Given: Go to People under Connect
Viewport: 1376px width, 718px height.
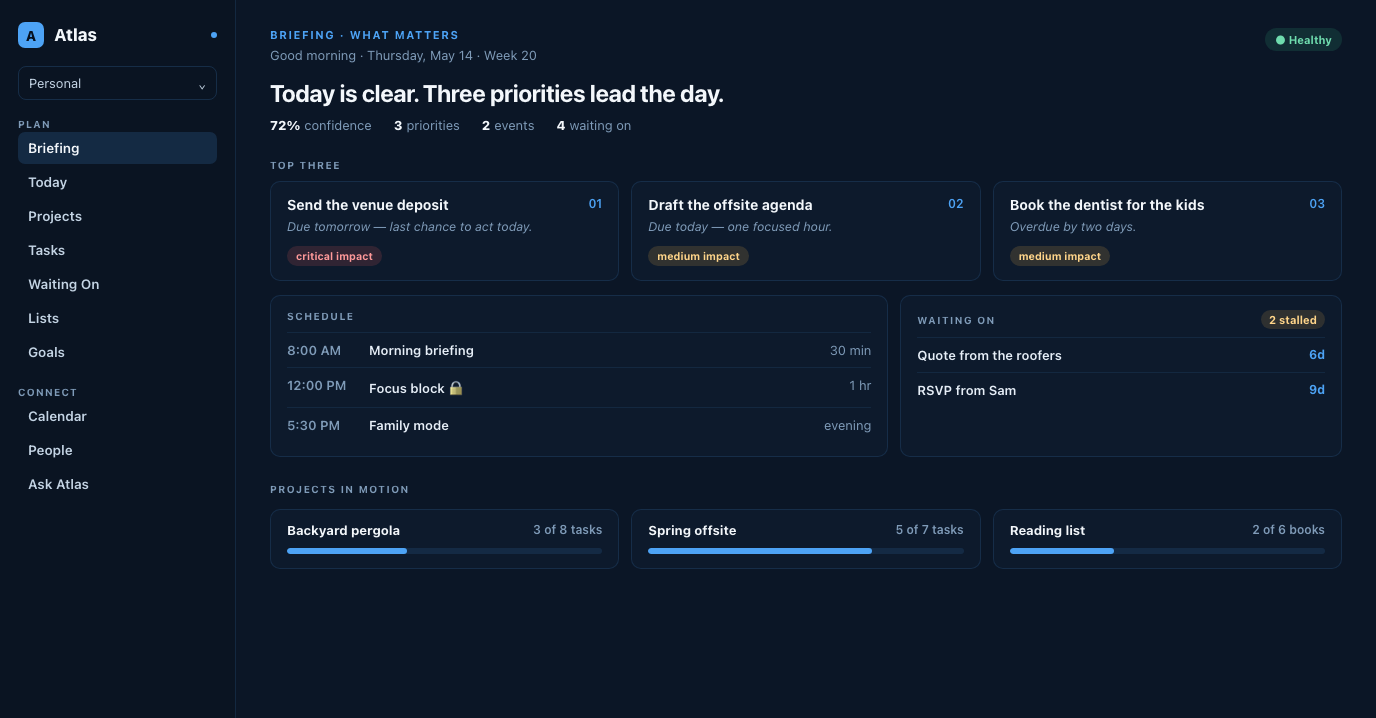Looking at the screenshot, I should [x=117, y=450].
